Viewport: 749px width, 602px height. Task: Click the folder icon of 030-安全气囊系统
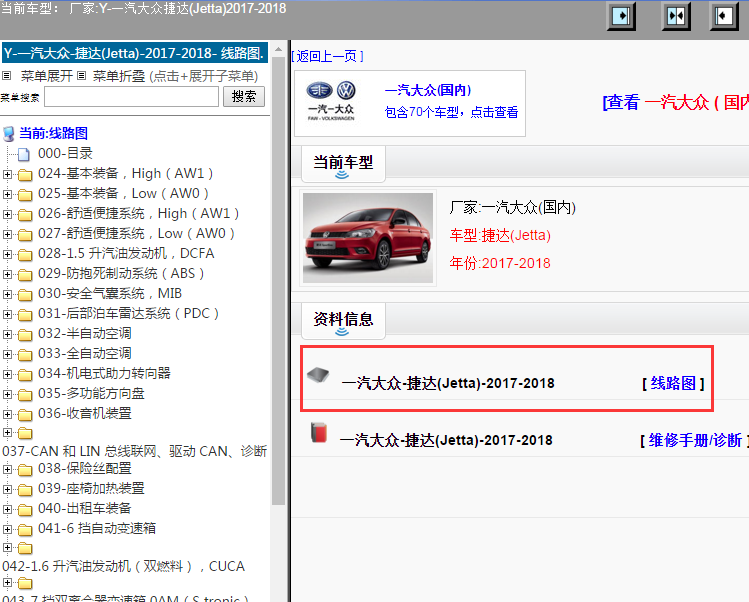tap(25, 294)
